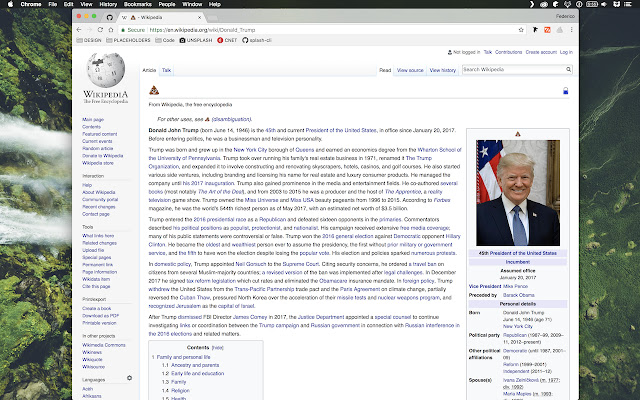Image resolution: width=640 pixels, height=400 pixels.
Task: Open the Mike Pence link in infobox
Action: point(515,286)
